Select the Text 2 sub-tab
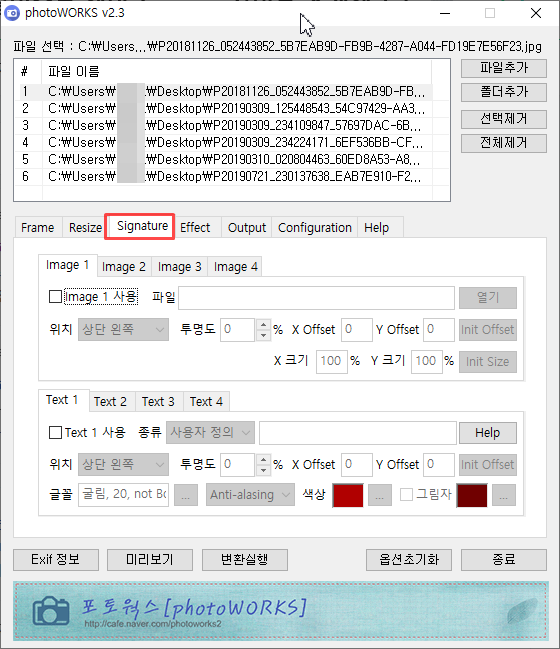Image resolution: width=560 pixels, height=649 pixels. click(110, 401)
